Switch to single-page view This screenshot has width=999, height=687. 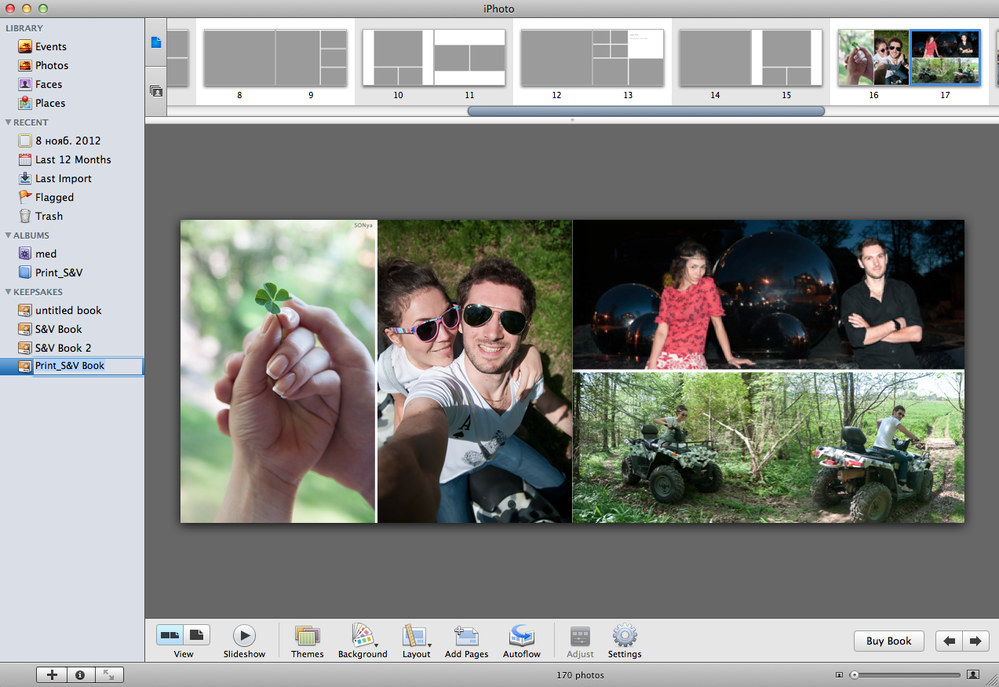(x=197, y=635)
